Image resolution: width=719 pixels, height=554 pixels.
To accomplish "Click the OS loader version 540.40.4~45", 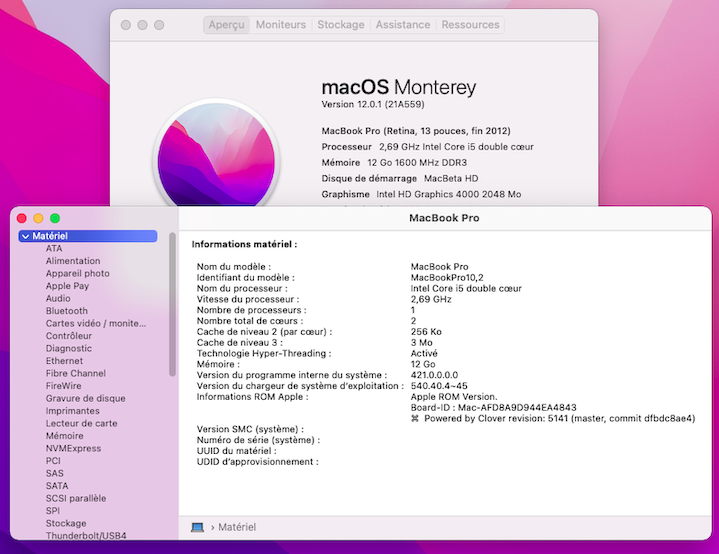I will pos(439,386).
